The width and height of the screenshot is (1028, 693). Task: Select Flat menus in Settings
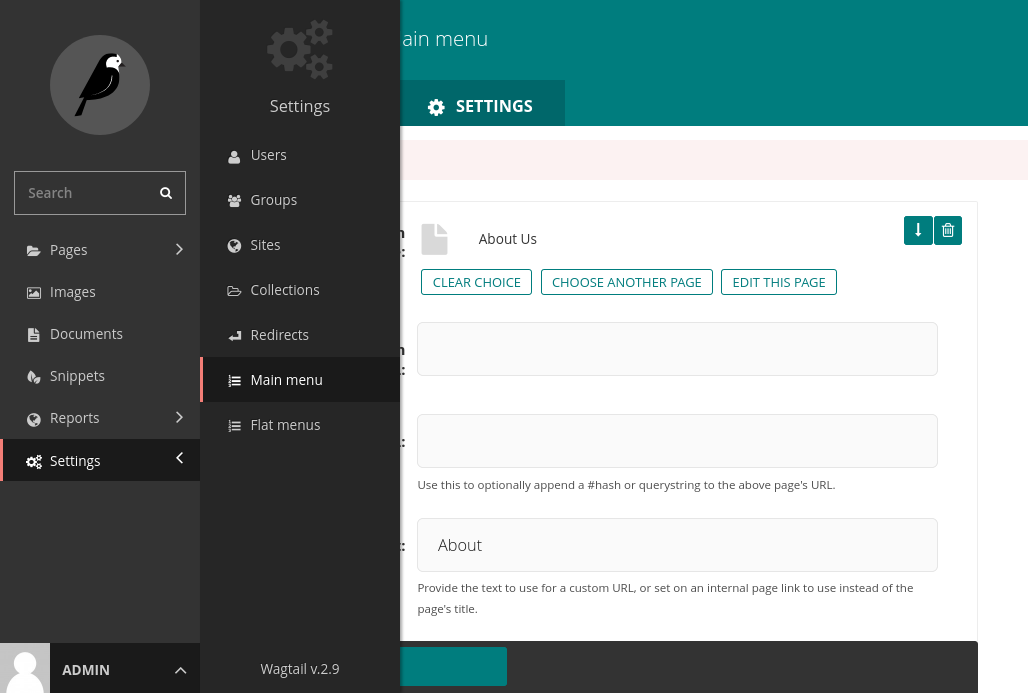(x=285, y=425)
